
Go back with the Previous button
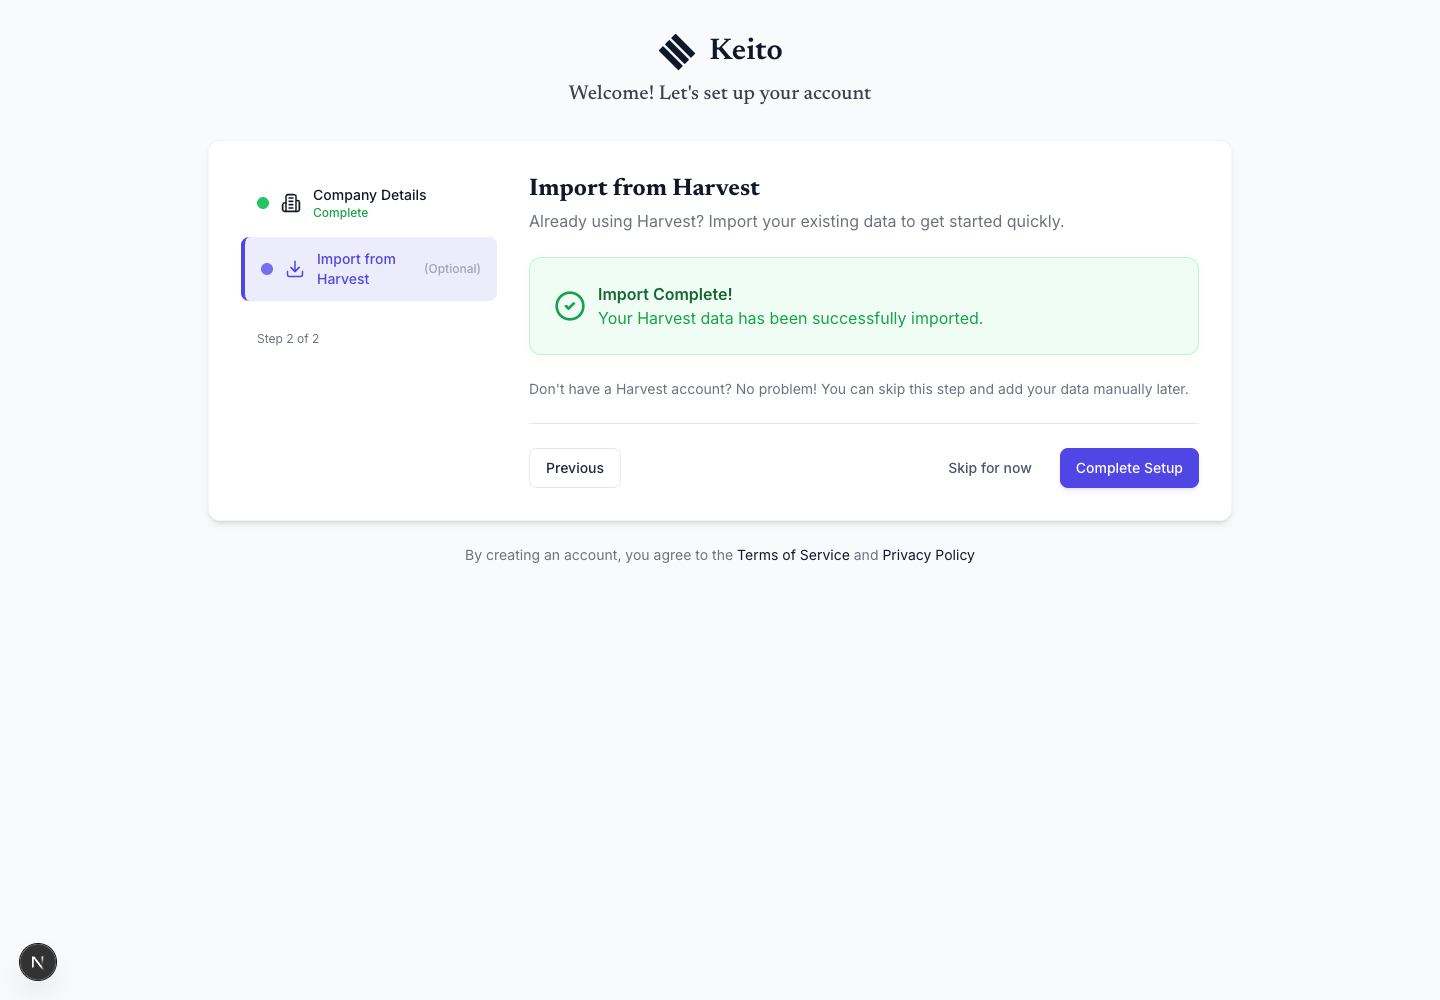click(x=575, y=468)
